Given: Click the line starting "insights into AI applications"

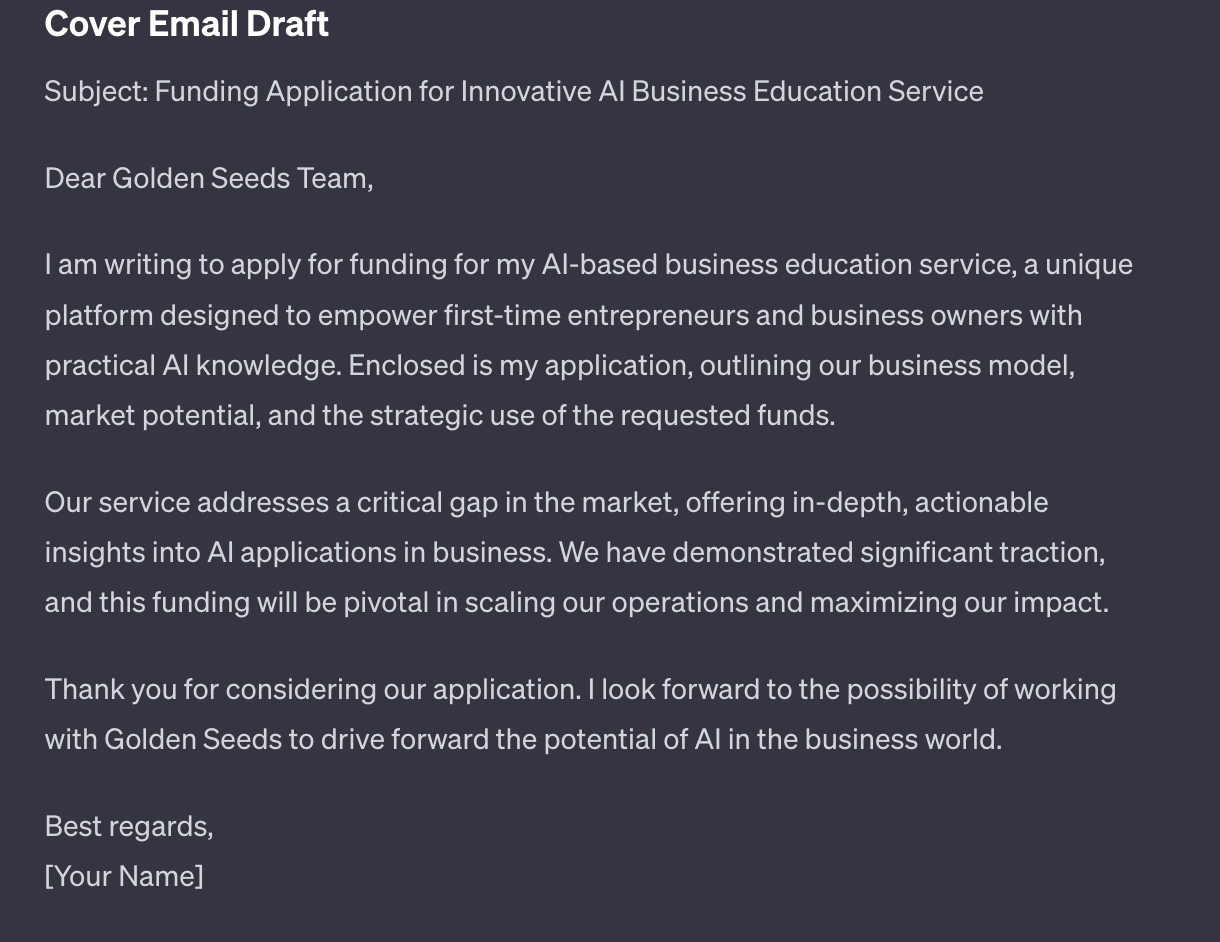Looking at the screenshot, I should tap(574, 552).
